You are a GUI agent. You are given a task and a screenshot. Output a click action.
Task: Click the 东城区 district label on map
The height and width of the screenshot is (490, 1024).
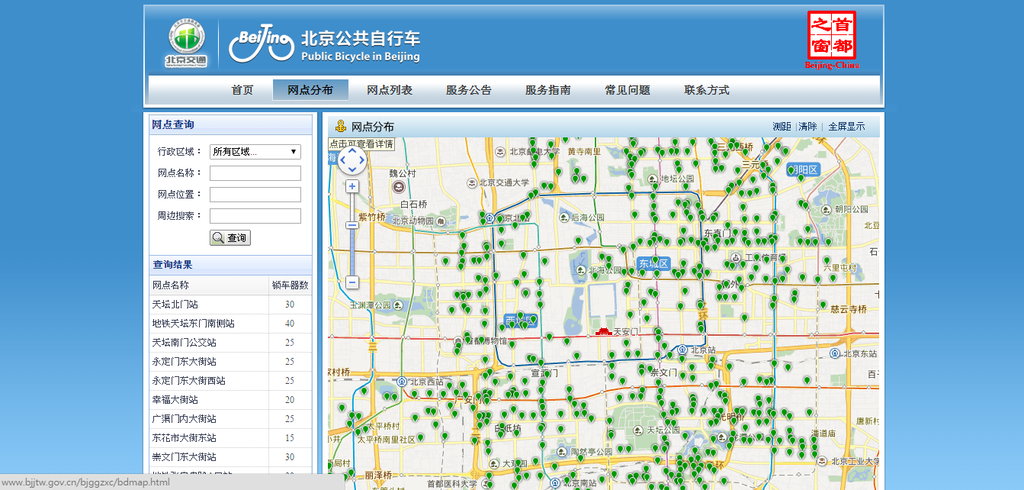tap(654, 263)
